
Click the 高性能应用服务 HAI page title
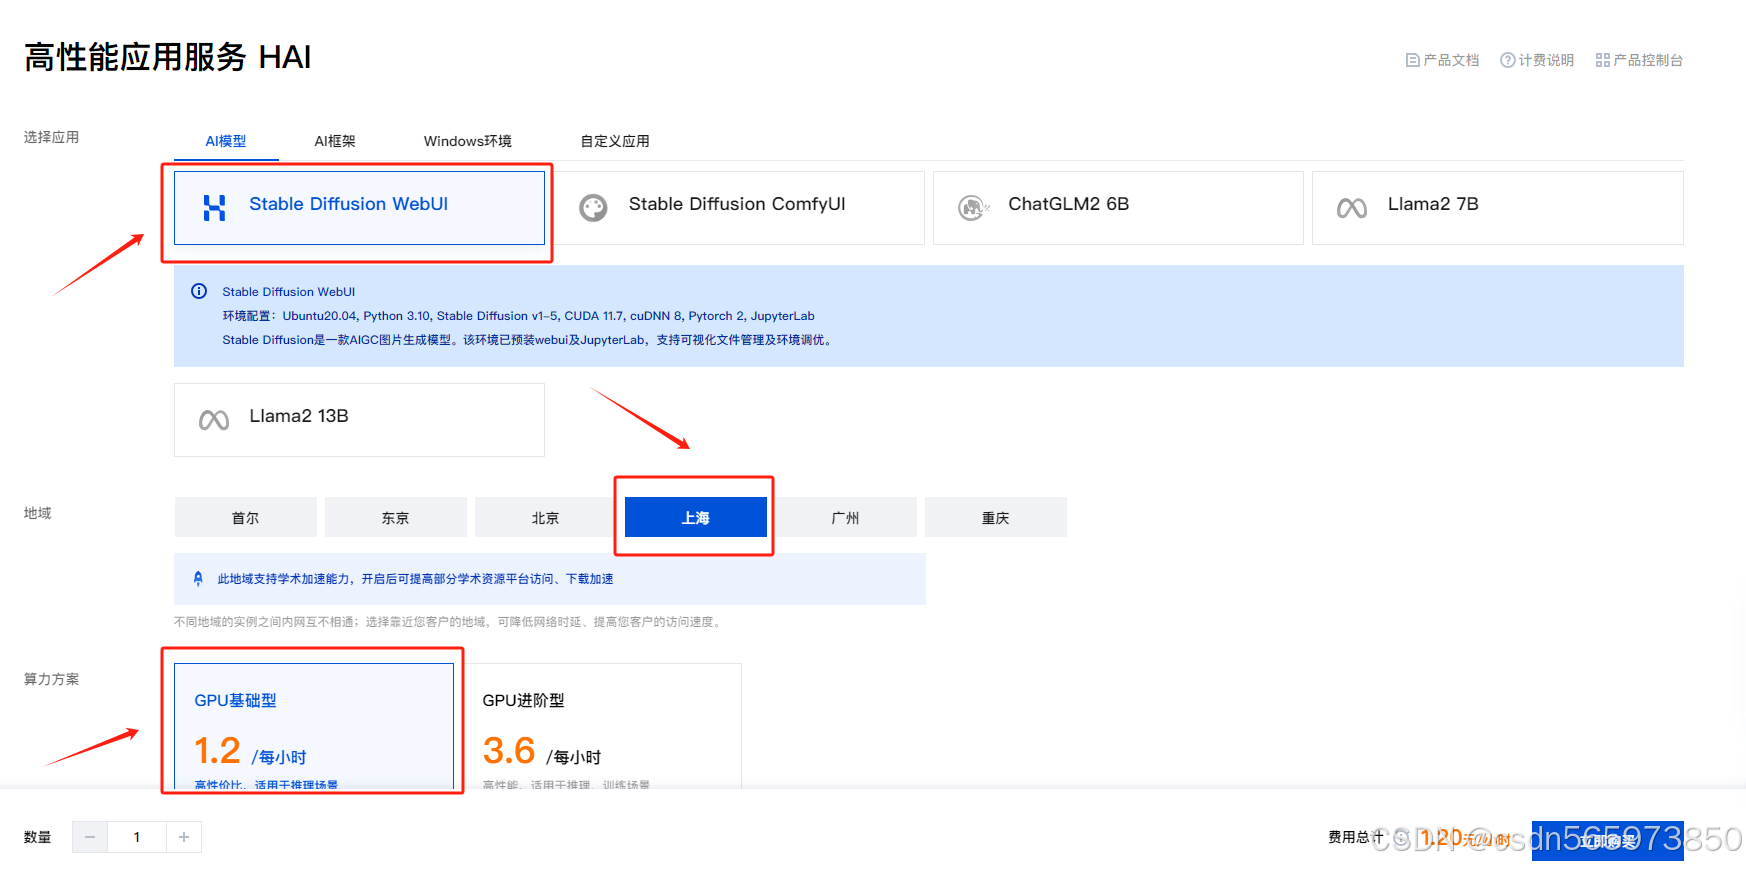[168, 57]
